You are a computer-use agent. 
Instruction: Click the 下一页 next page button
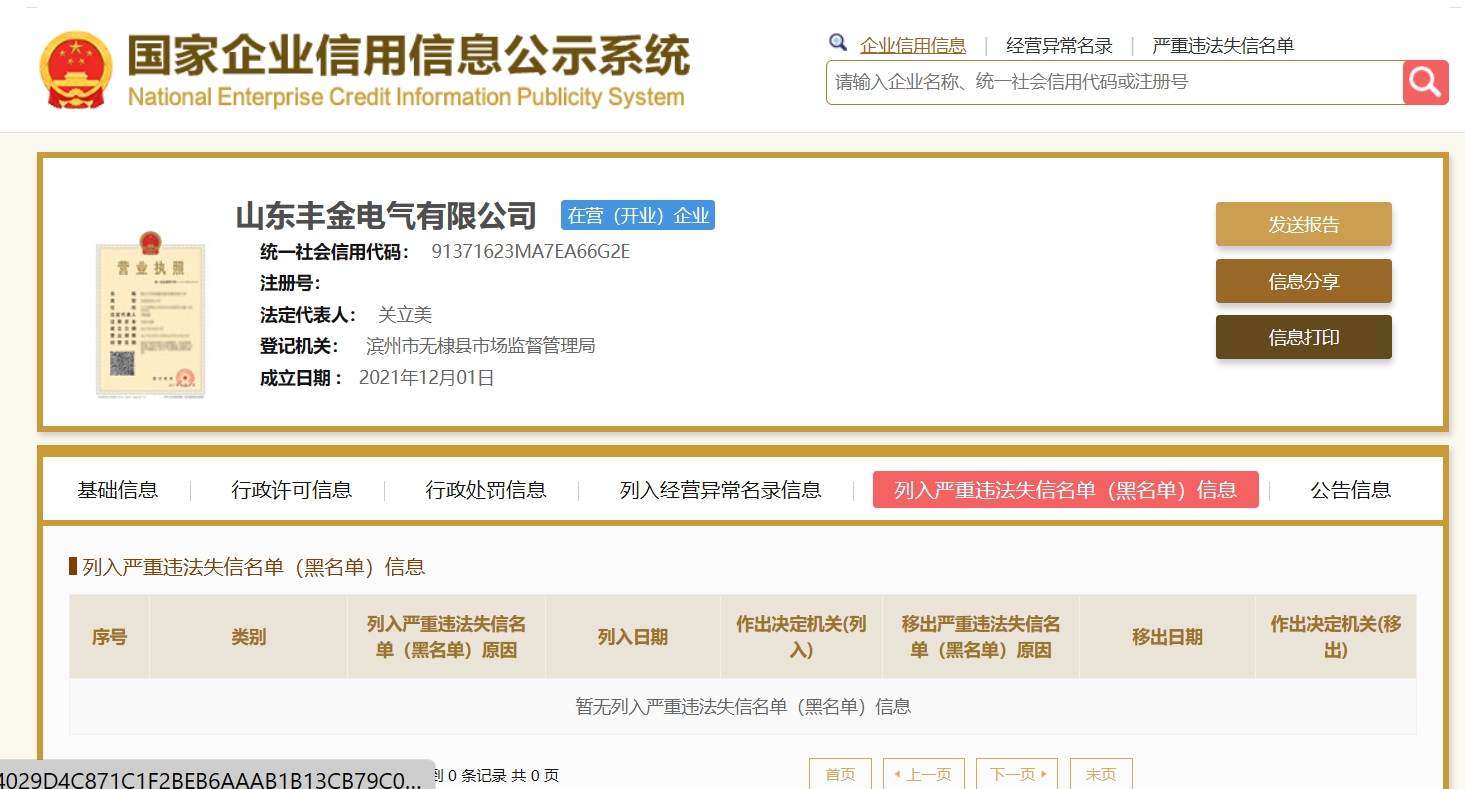click(x=1016, y=774)
